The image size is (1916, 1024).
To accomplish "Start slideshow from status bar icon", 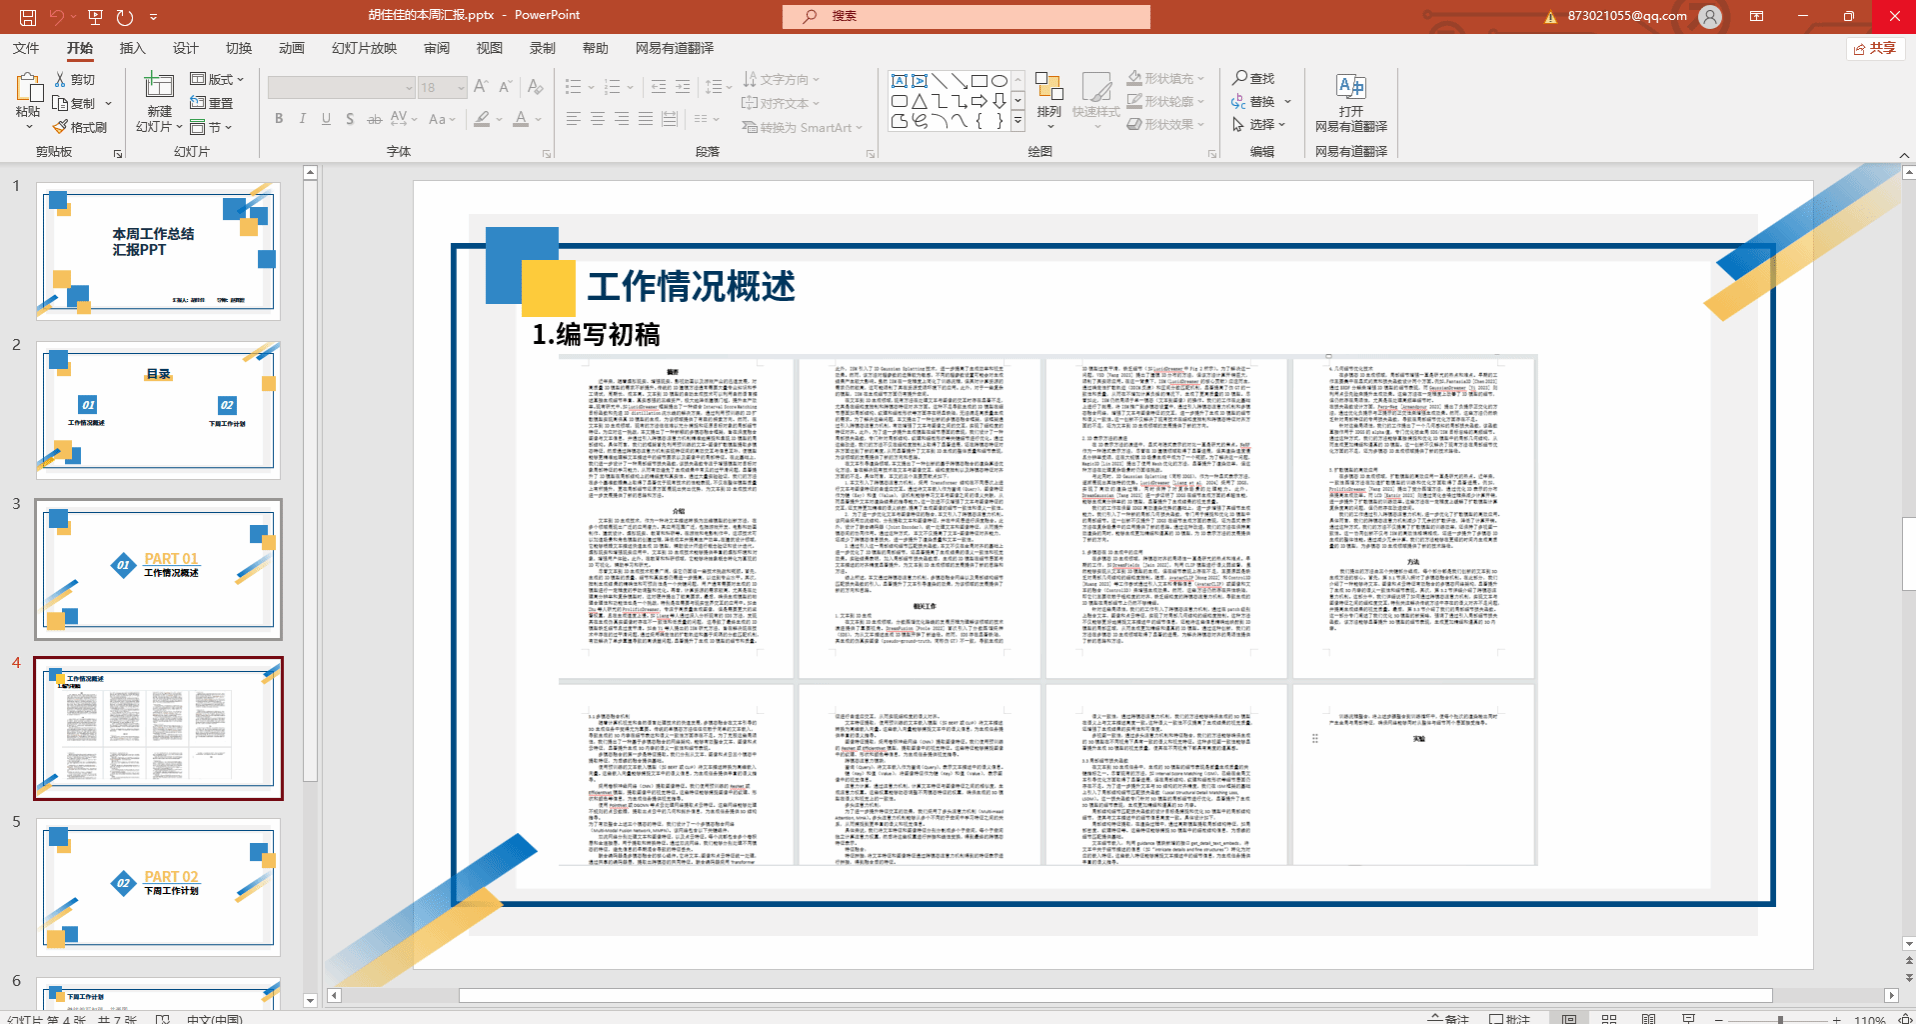I will [x=1689, y=1019].
